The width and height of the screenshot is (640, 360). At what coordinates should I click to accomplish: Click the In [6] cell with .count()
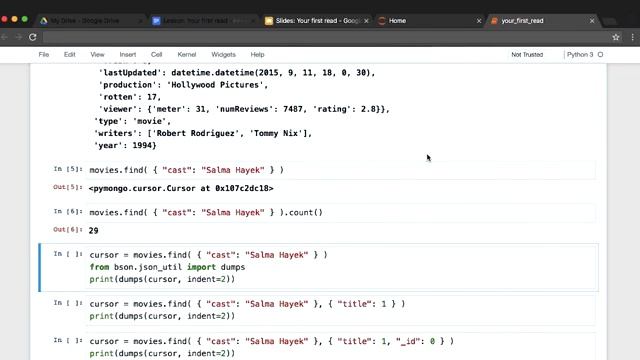(x=342, y=213)
